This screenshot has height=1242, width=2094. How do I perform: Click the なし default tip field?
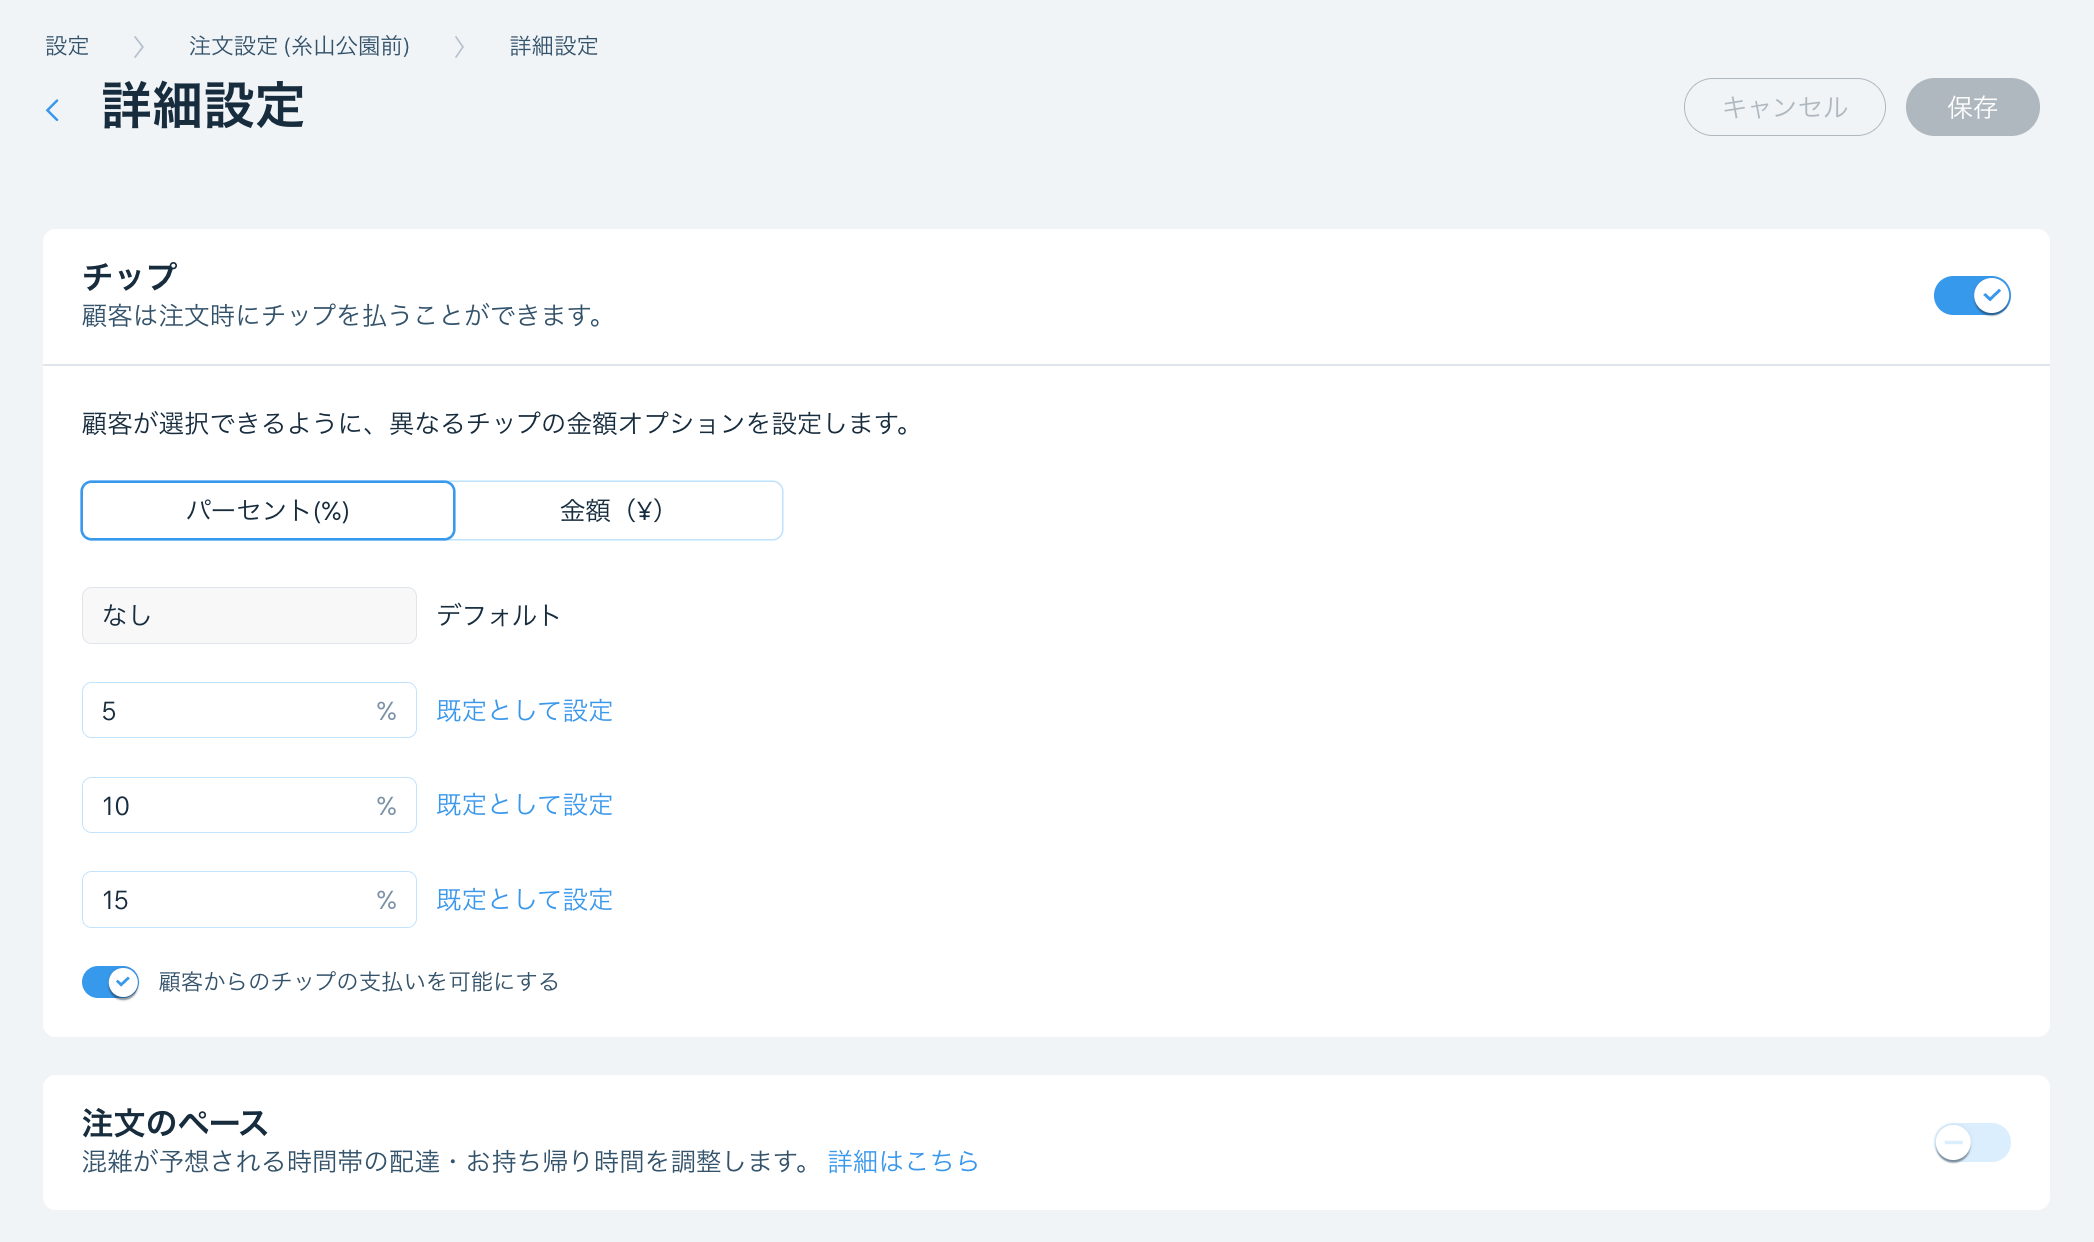(248, 615)
